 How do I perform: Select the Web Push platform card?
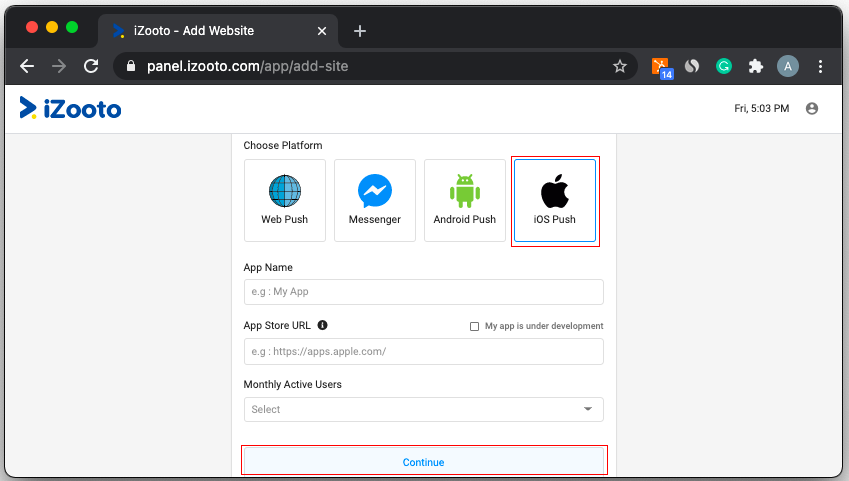coord(285,200)
